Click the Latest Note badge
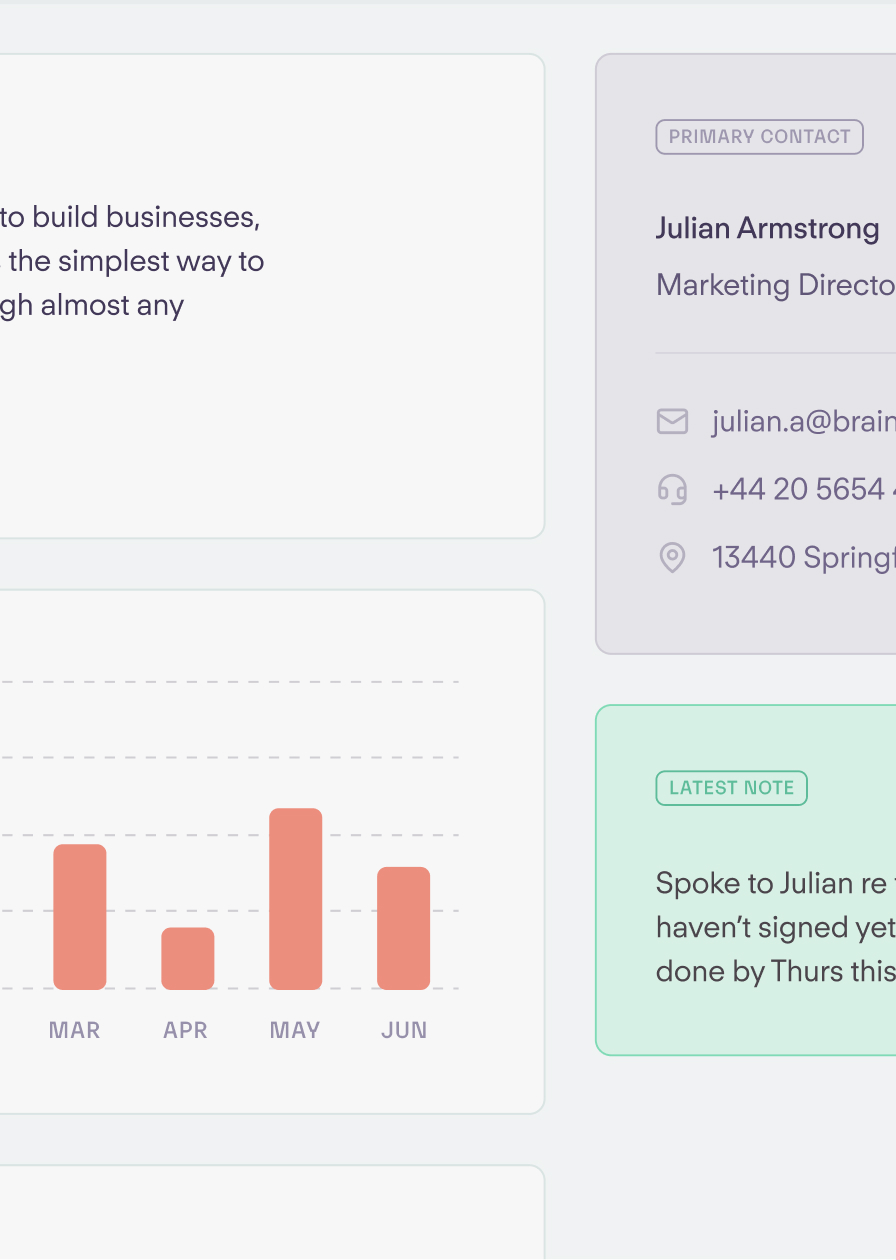896x1260 pixels. pos(731,788)
